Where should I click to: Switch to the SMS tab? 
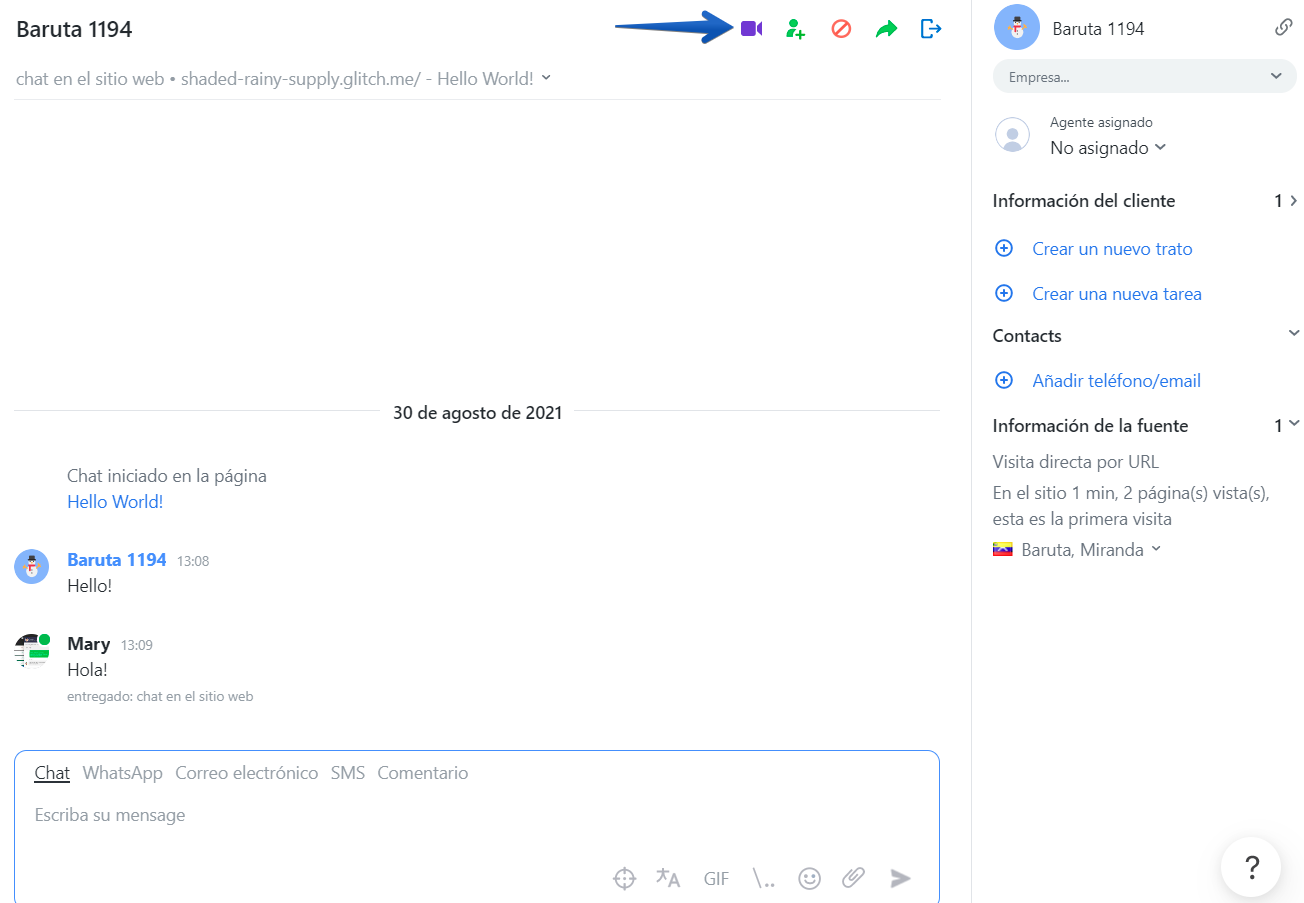[x=348, y=773]
